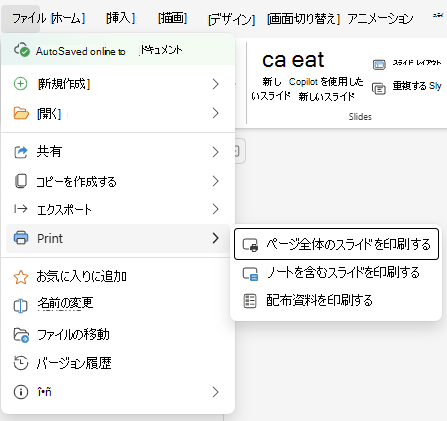The height and width of the screenshot is (421, 447).
Task: Switch to the 挿入 ribbon tab
Action: [x=120, y=18]
